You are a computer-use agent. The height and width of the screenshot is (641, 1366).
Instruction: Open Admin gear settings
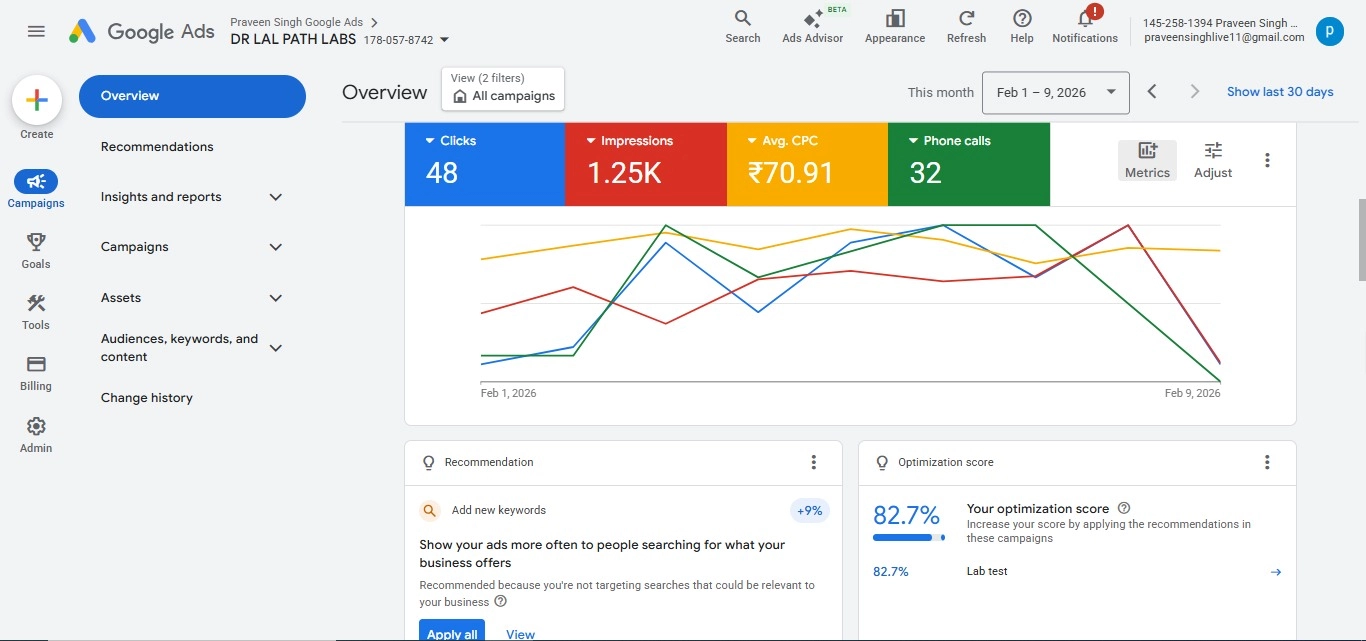(x=36, y=426)
